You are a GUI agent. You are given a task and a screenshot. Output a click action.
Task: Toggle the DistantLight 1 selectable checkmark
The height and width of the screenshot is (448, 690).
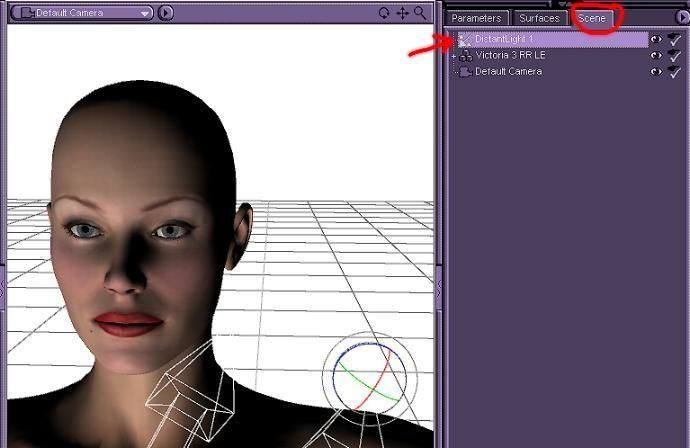(675, 40)
